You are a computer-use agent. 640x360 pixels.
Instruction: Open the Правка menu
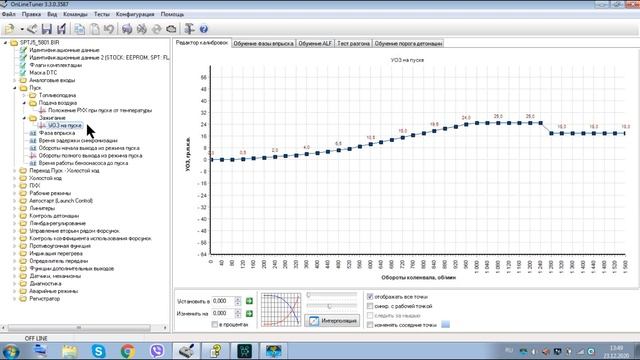(x=31, y=14)
